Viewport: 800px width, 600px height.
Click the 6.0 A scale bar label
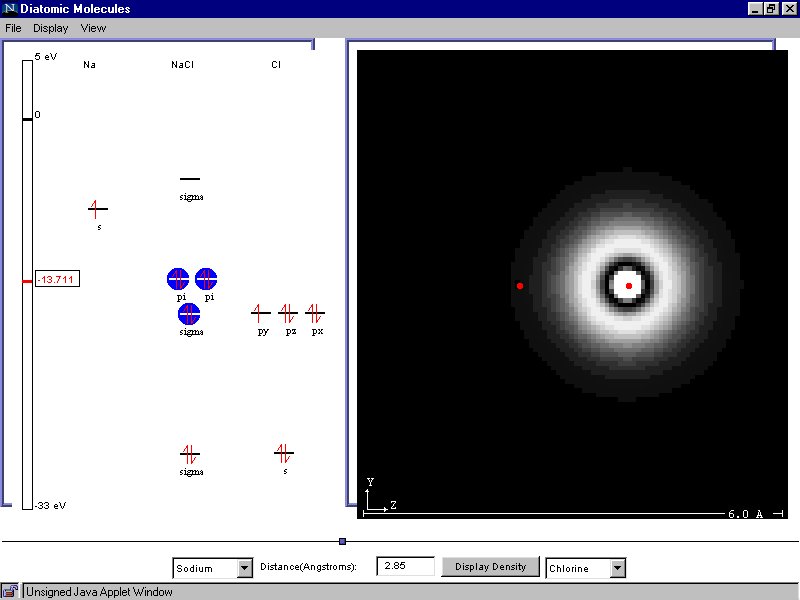tap(745, 514)
